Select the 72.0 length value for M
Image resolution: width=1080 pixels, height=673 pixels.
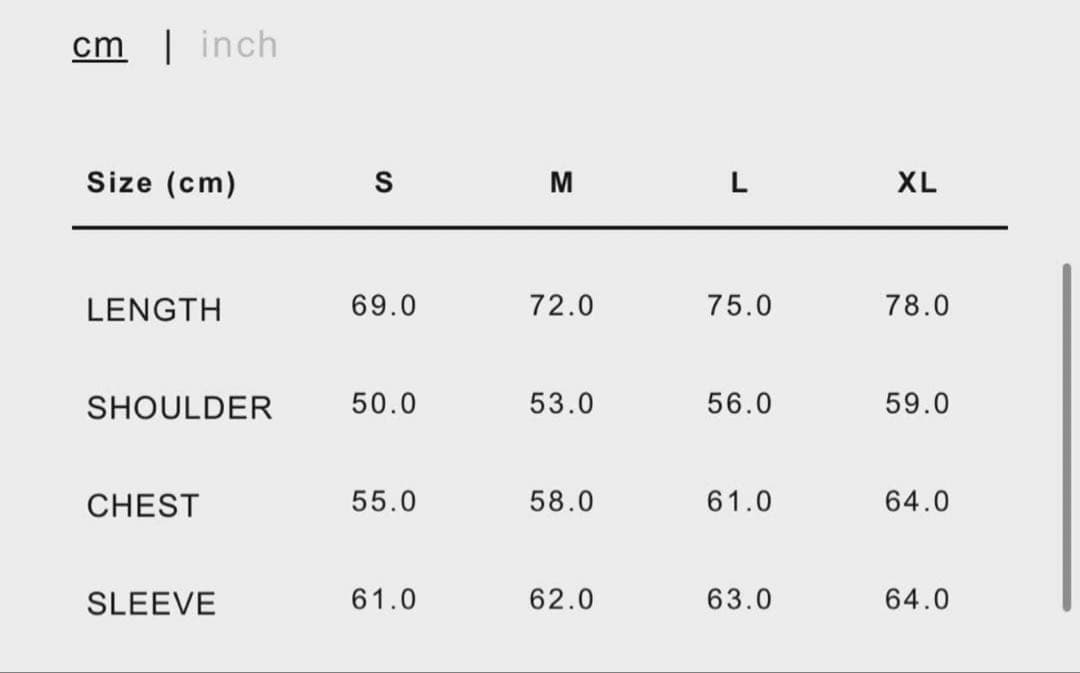(x=561, y=305)
